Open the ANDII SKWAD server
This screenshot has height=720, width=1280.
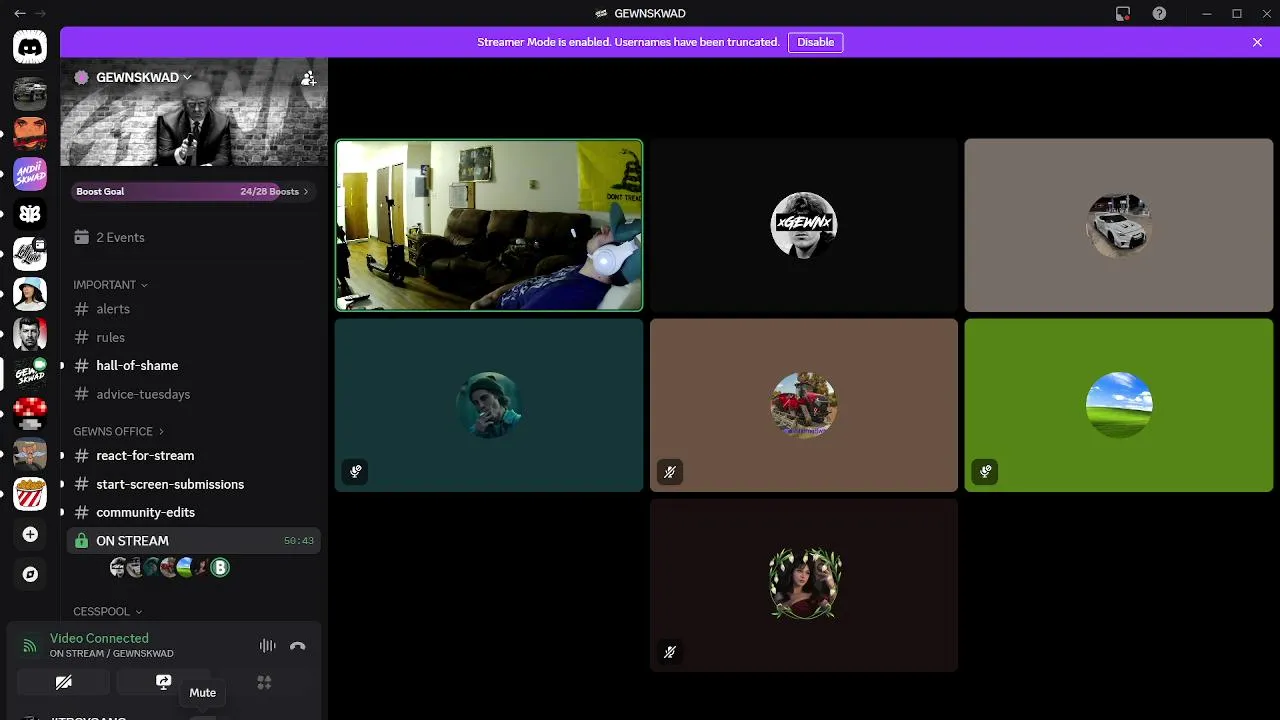pos(30,173)
